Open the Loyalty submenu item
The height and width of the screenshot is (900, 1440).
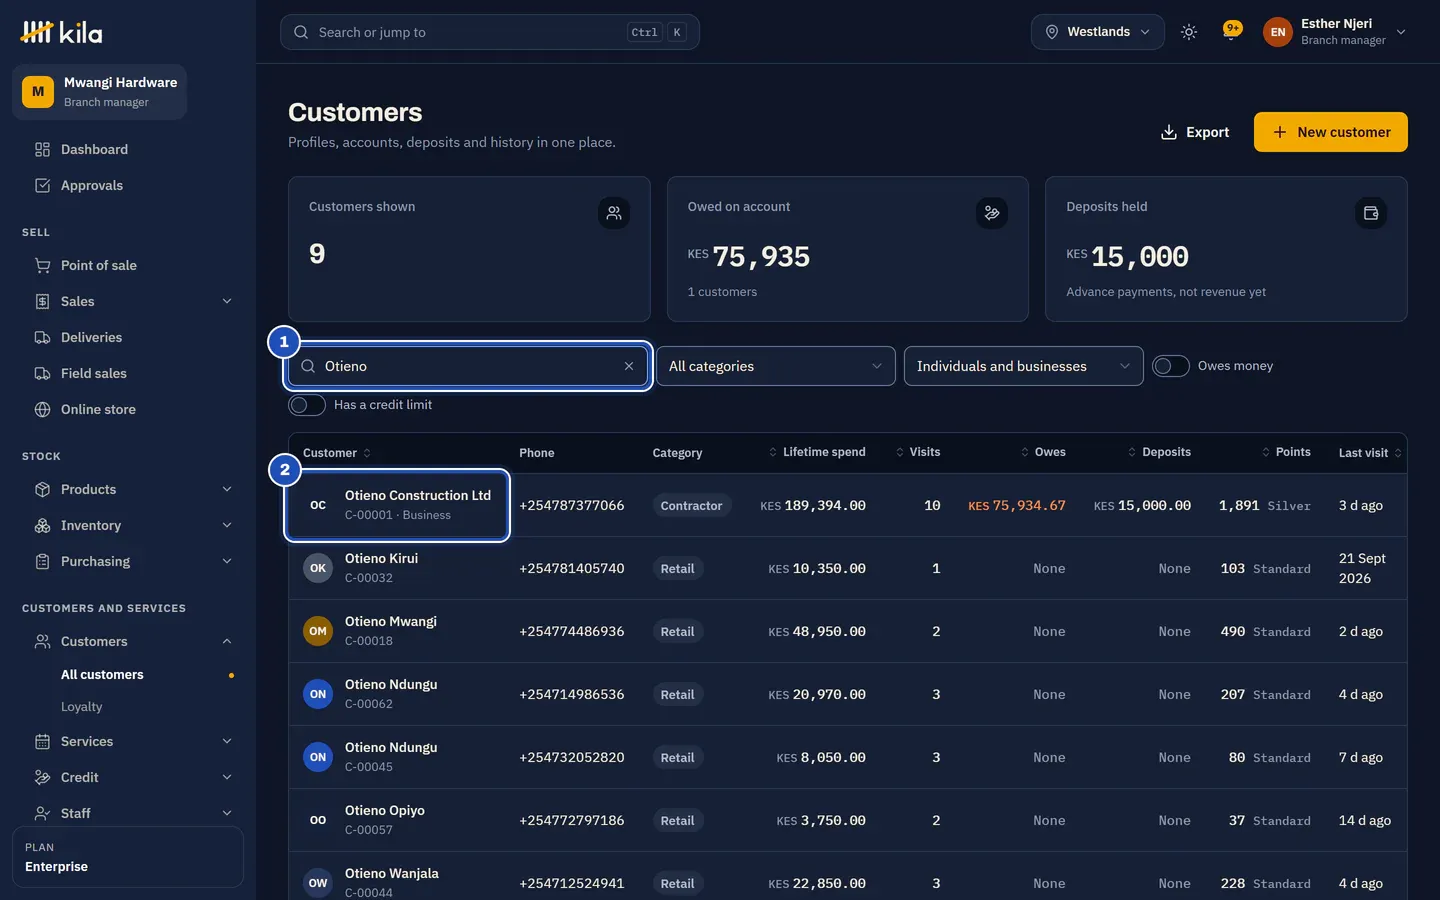coord(148,707)
